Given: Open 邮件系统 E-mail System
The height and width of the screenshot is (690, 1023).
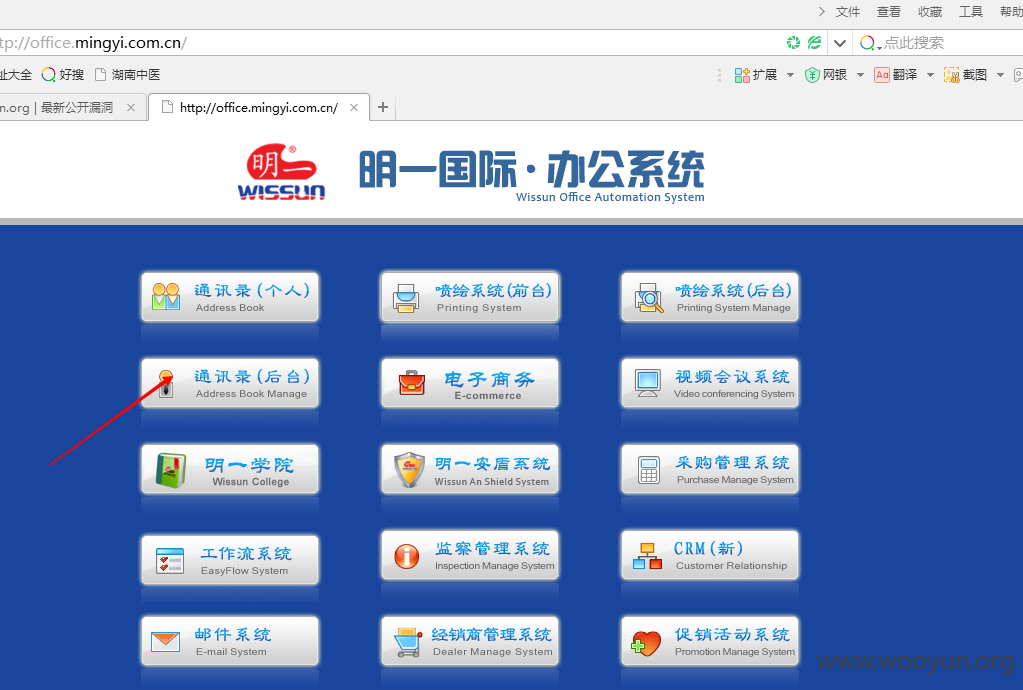Looking at the screenshot, I should pyautogui.click(x=230, y=642).
